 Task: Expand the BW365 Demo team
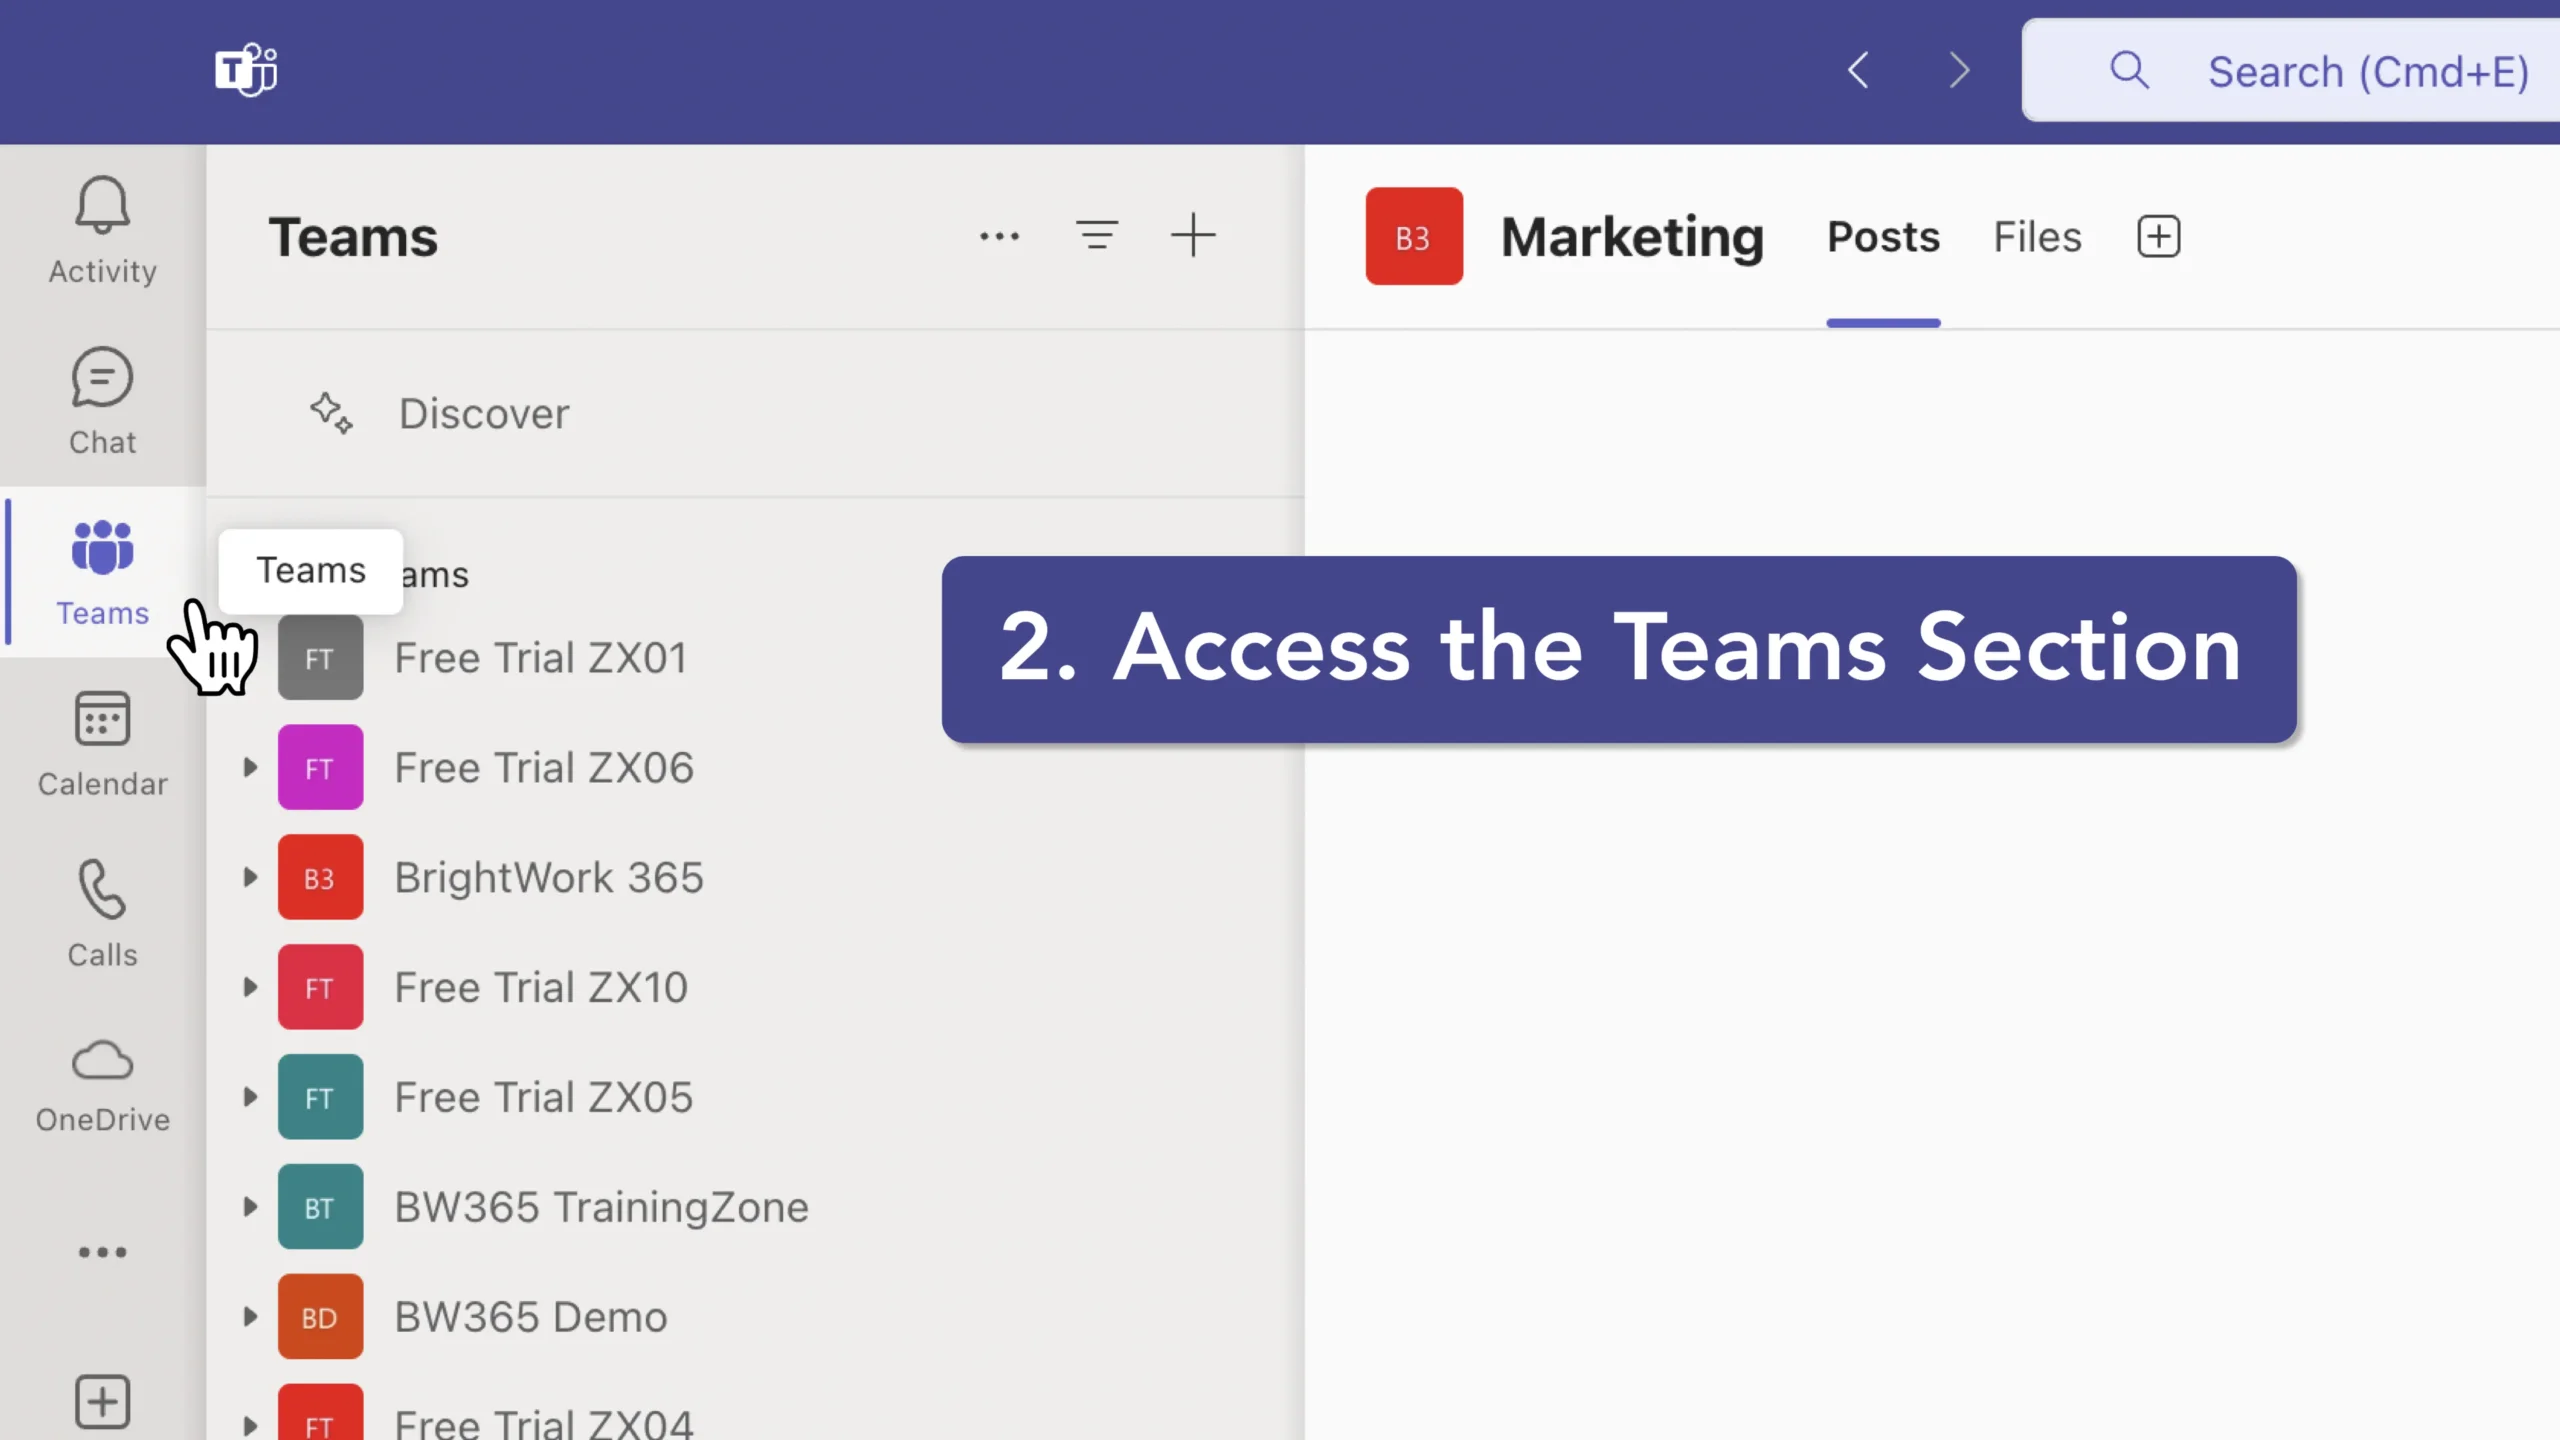[x=250, y=1317]
